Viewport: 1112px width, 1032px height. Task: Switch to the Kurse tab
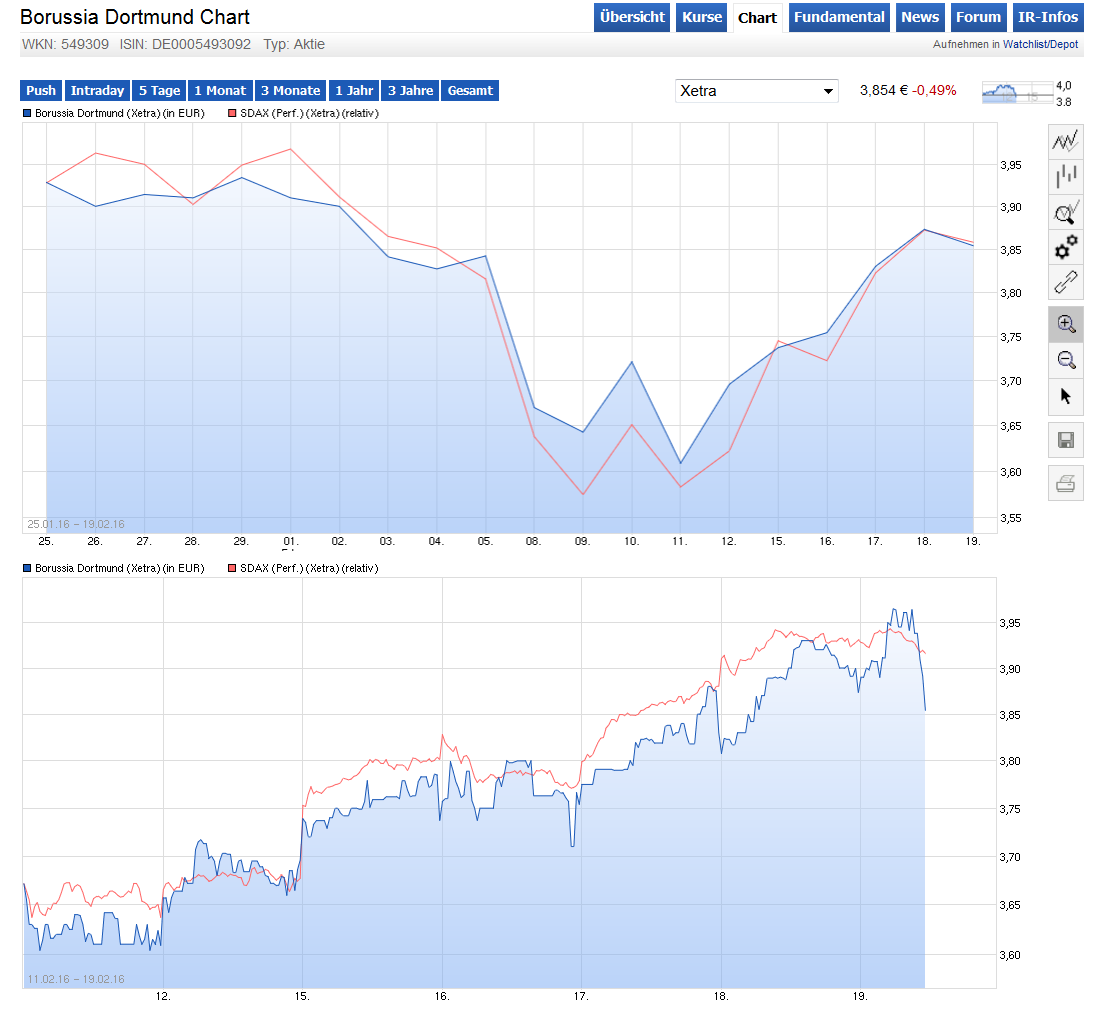pos(702,17)
